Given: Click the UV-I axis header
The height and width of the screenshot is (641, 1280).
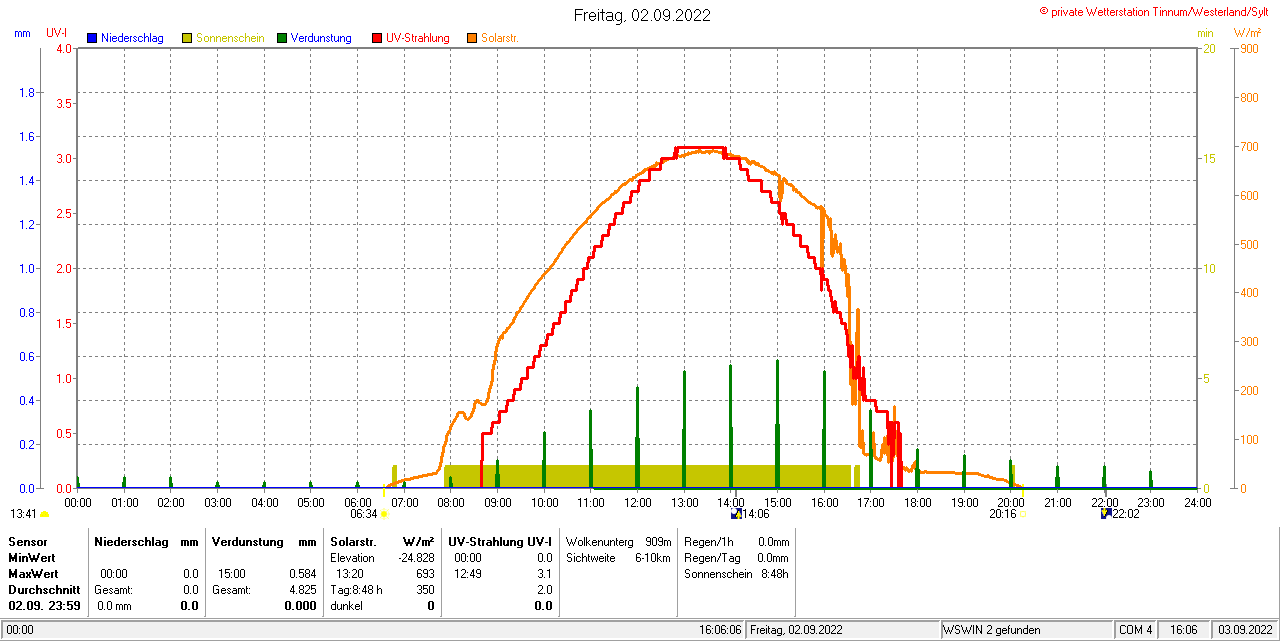Looking at the screenshot, I should [x=57, y=33].
